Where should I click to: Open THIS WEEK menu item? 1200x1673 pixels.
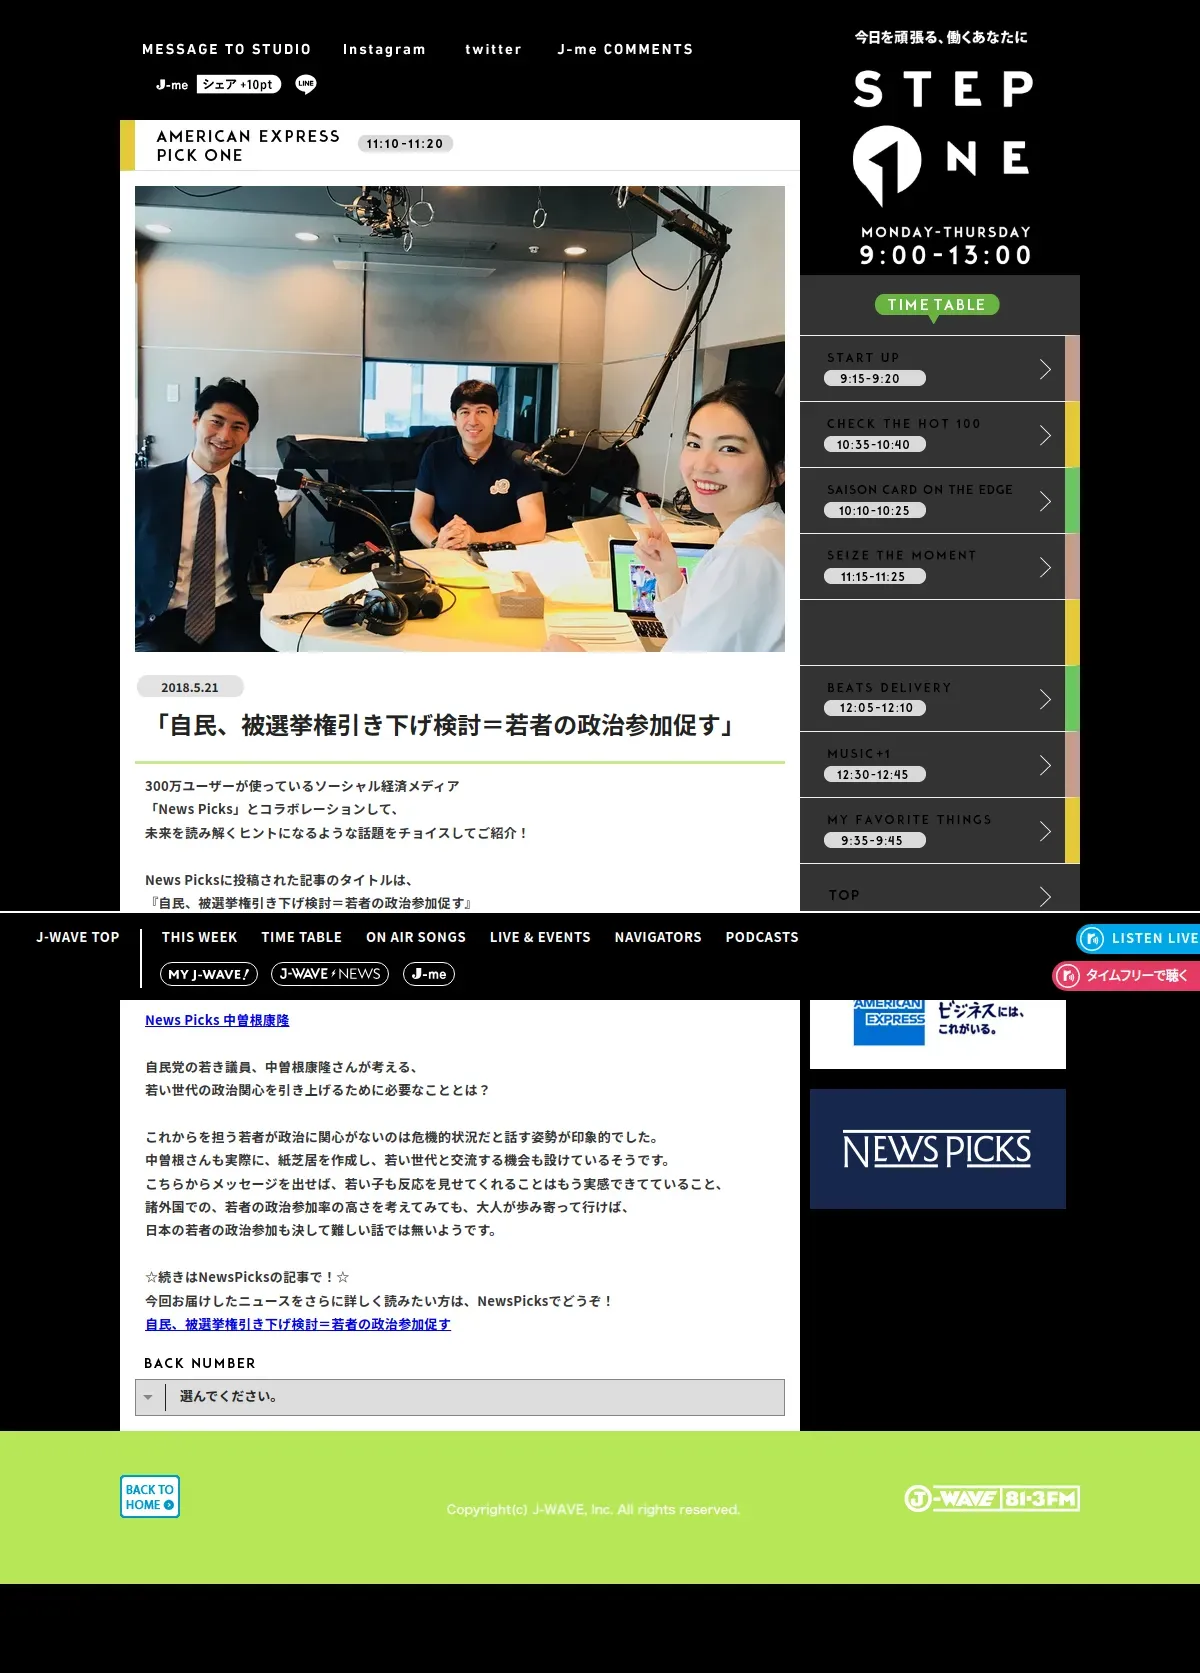tap(199, 937)
